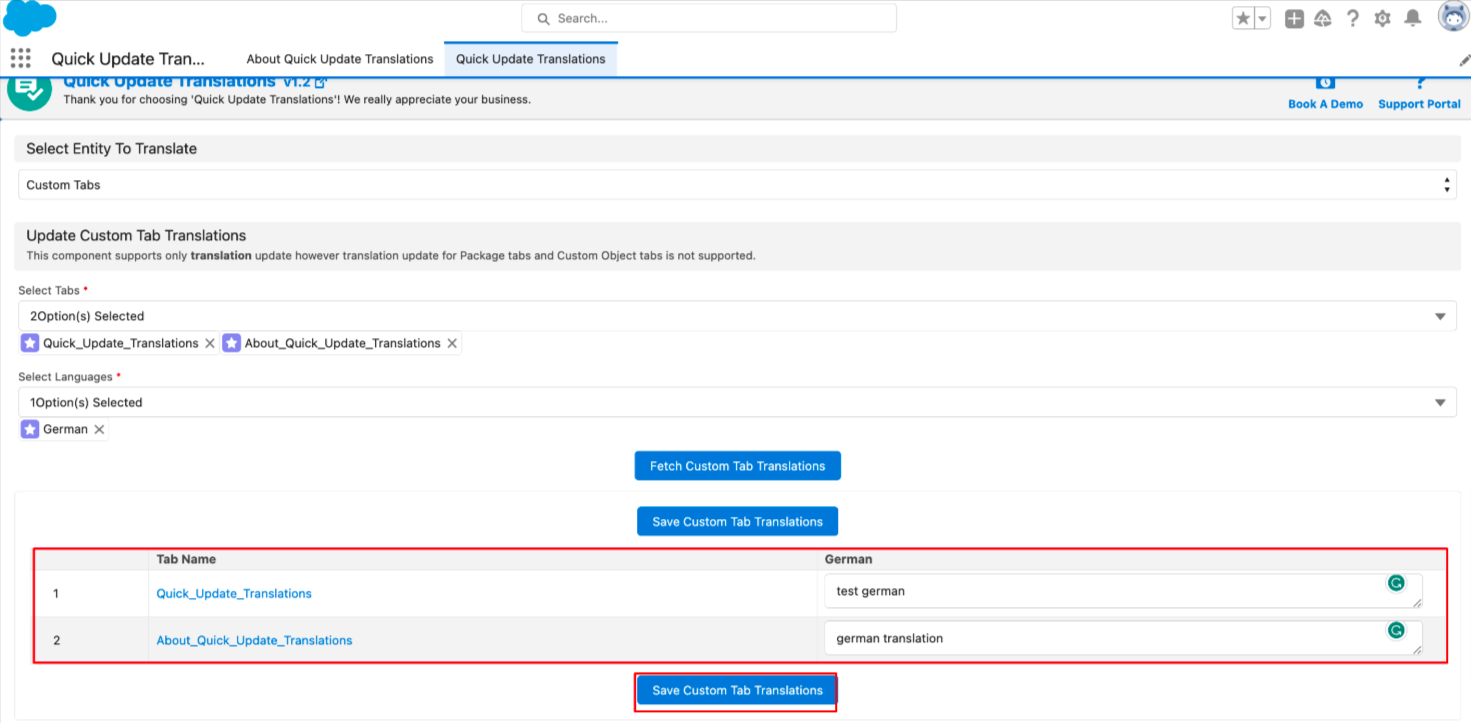Open the Support Portal link
1471x723 pixels.
click(x=1419, y=104)
